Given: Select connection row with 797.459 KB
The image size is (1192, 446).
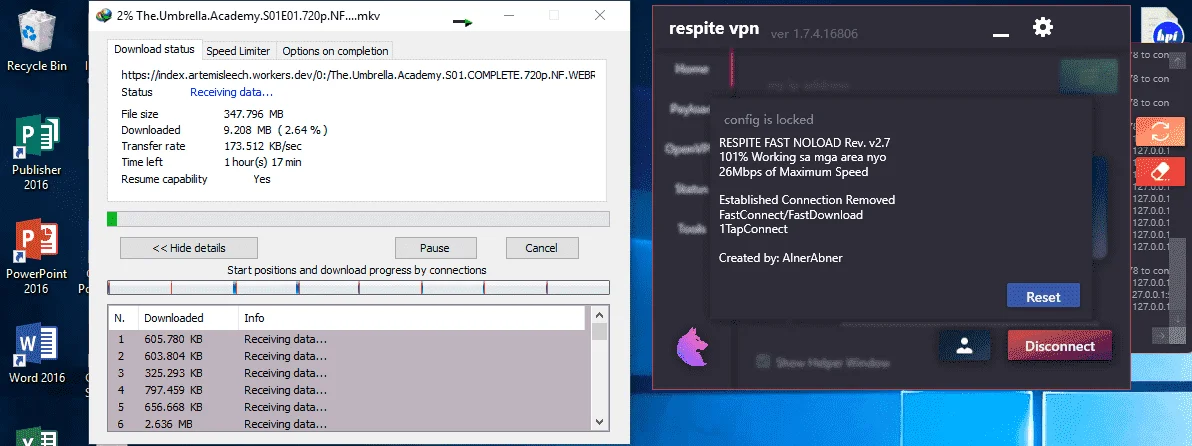Looking at the screenshot, I should tap(349, 391).
